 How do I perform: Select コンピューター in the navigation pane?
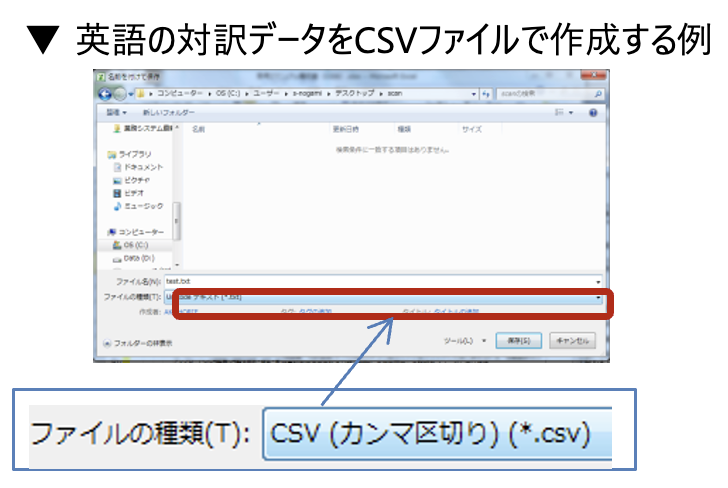pos(141,232)
